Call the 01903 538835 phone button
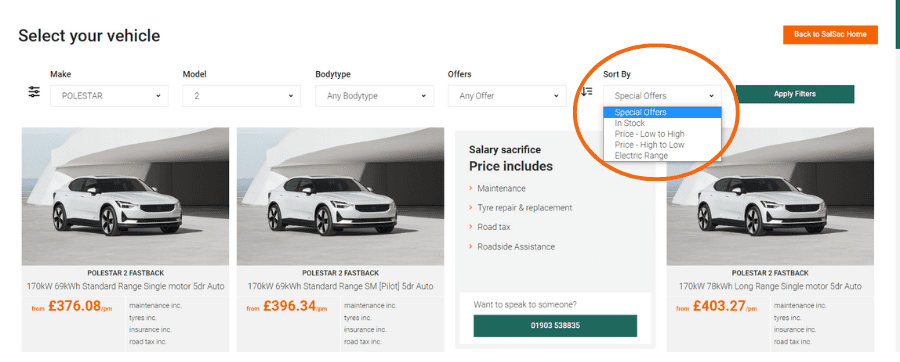 coord(555,325)
